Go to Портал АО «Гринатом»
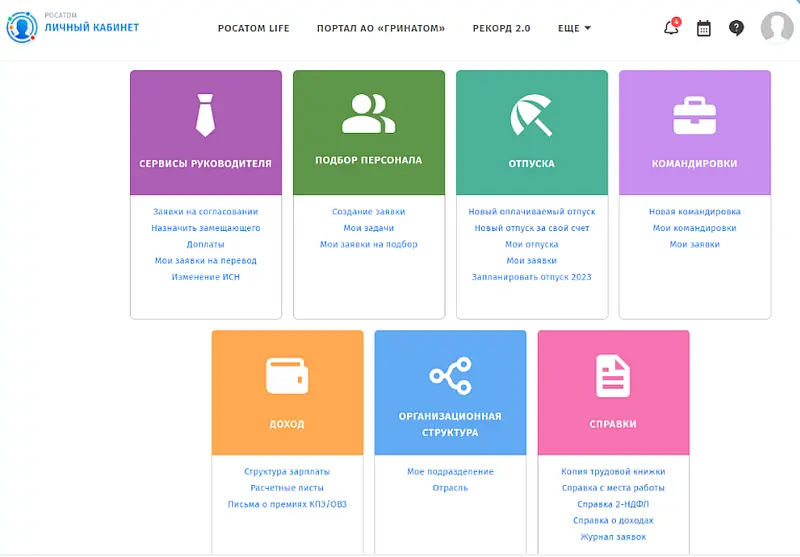The height and width of the screenshot is (557, 800). (380, 28)
